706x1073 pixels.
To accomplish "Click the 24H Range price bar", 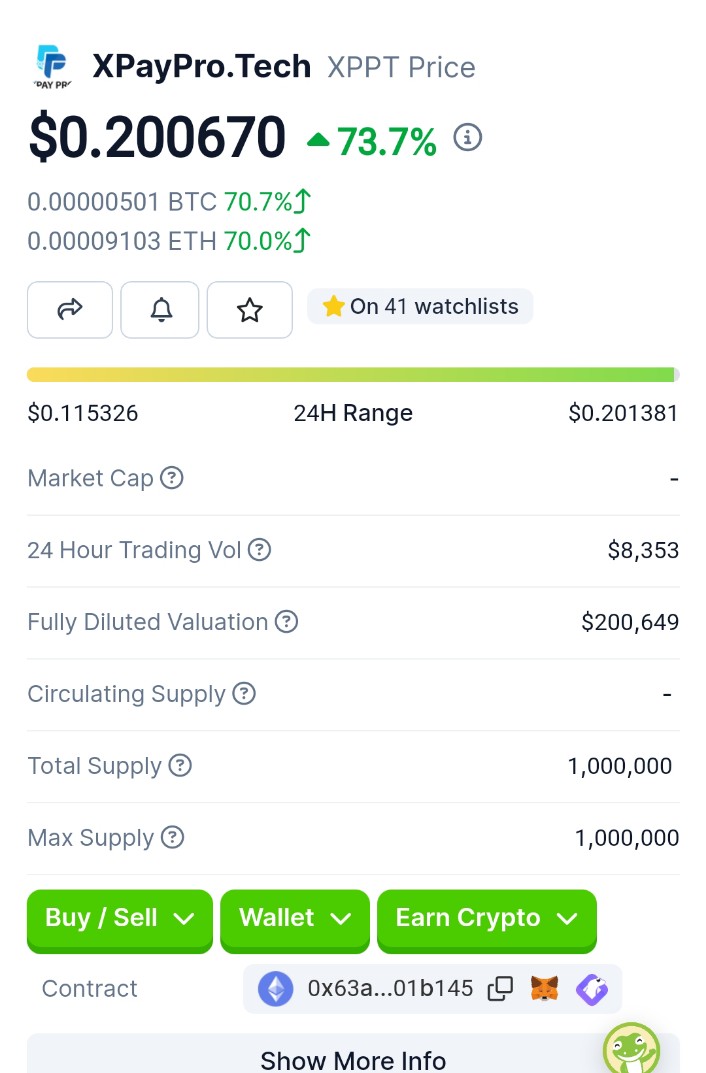I will pos(353,374).
